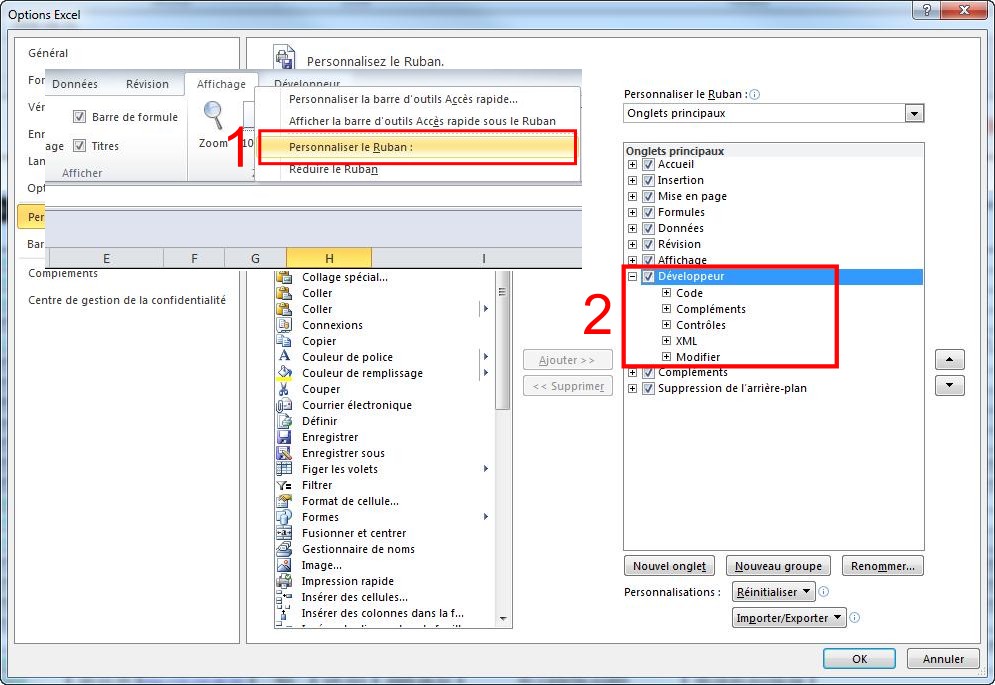Click the Zoom magnifier icon in ribbon

click(x=213, y=115)
